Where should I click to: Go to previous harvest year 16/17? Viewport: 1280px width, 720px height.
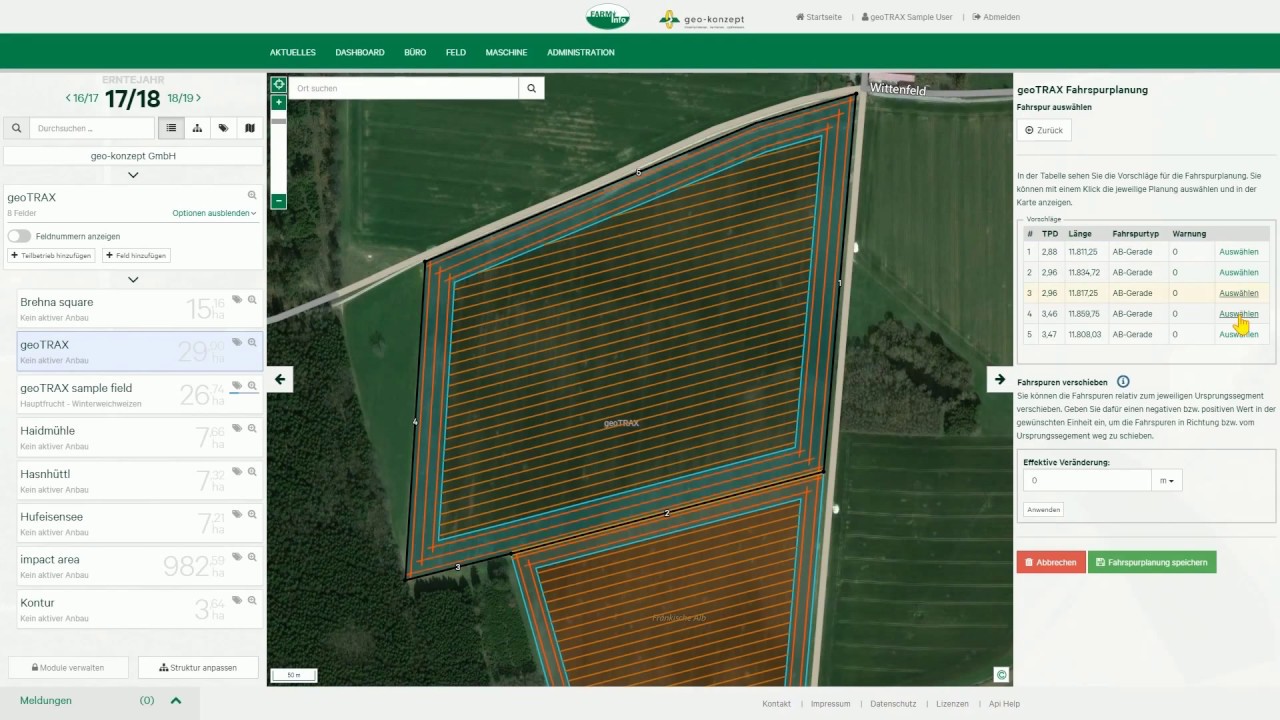82,98
